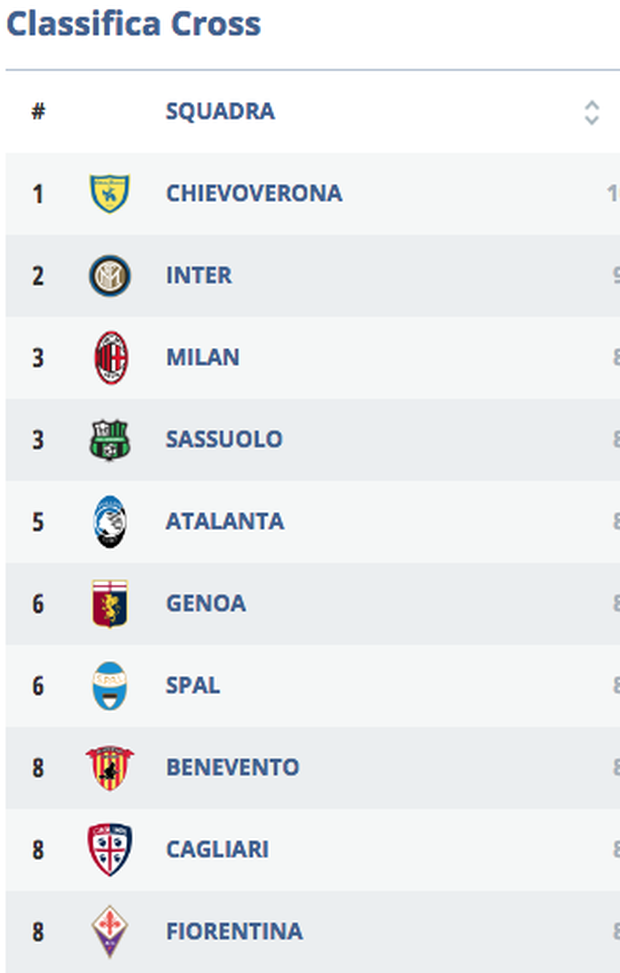This screenshot has width=620, height=973.
Task: Click the Cagliari team crest
Action: [109, 849]
